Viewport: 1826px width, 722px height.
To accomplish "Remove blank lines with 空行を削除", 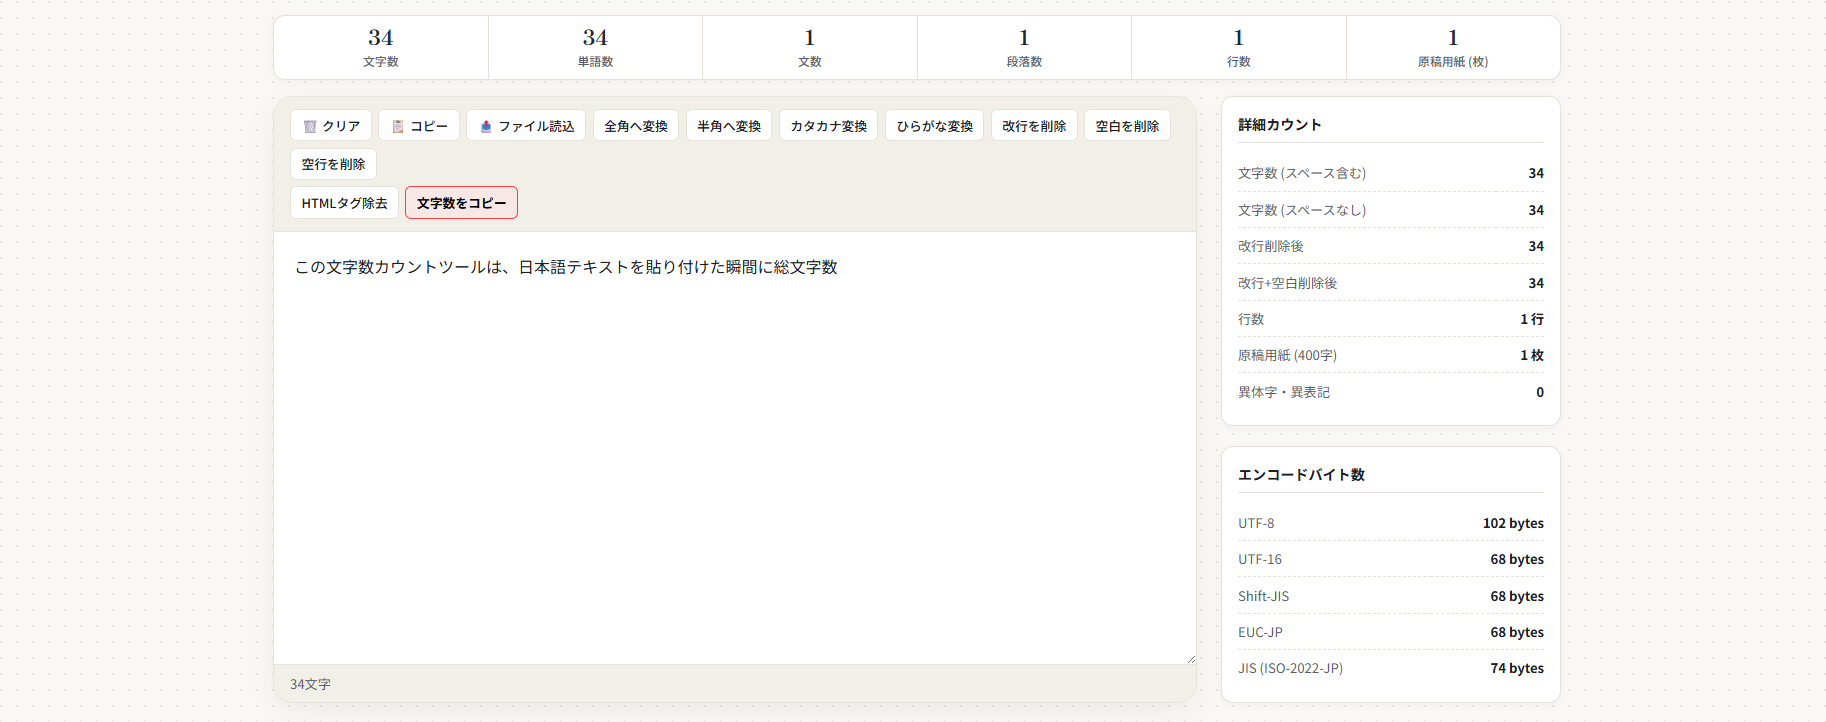I will pyautogui.click(x=334, y=164).
